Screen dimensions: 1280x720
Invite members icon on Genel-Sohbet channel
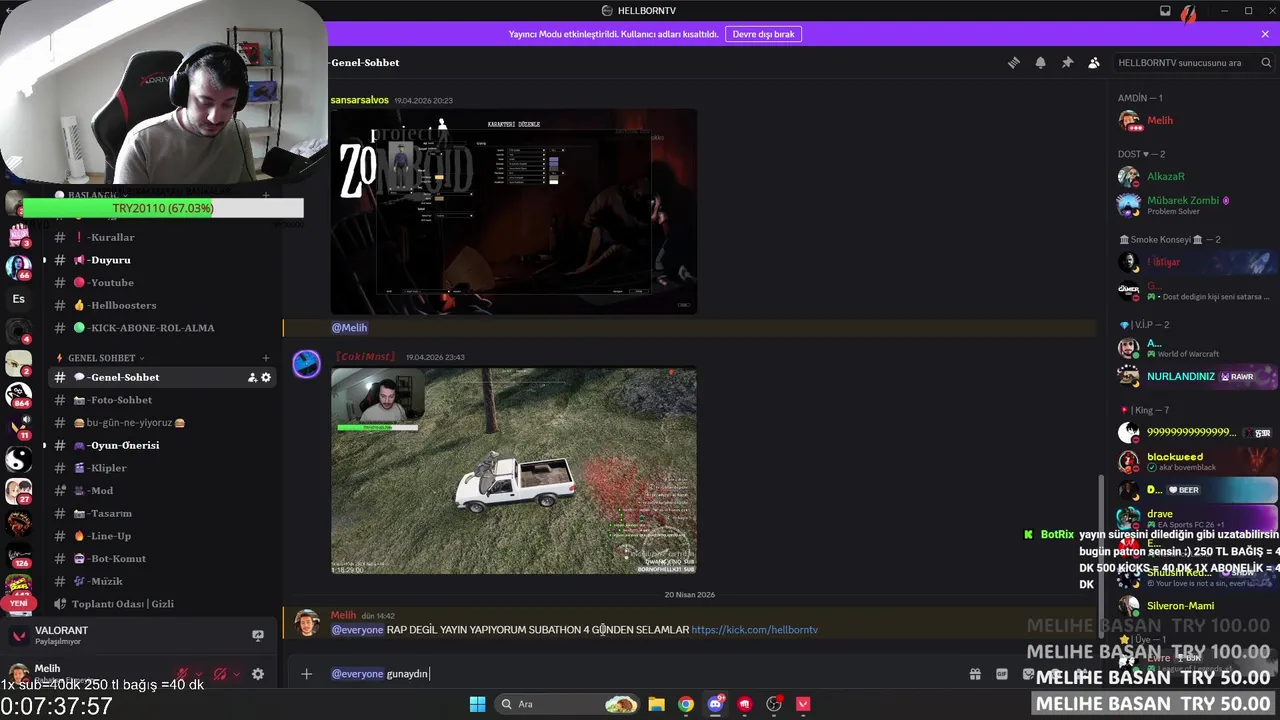point(252,377)
